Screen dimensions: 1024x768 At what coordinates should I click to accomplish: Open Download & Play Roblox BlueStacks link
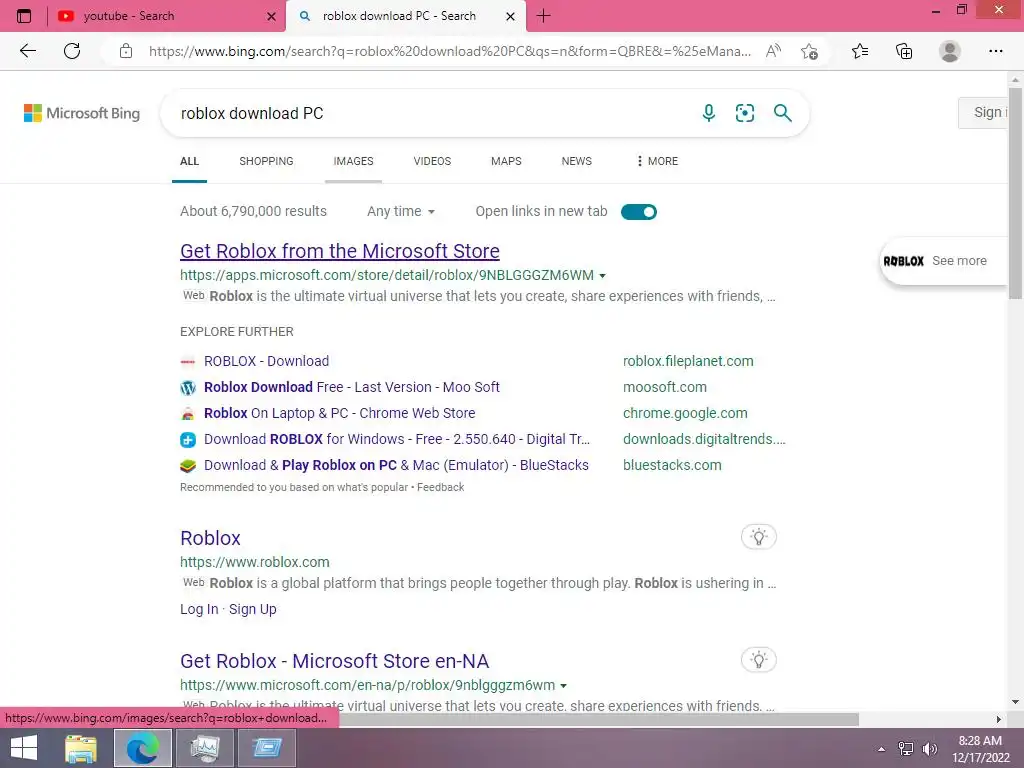point(396,465)
